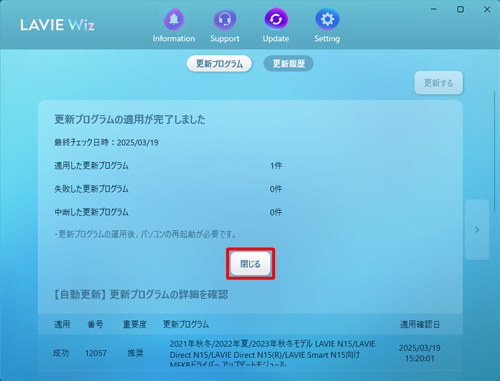
Task: Click 最終チェック日時:2025/03/19 text
Action: (x=106, y=143)
